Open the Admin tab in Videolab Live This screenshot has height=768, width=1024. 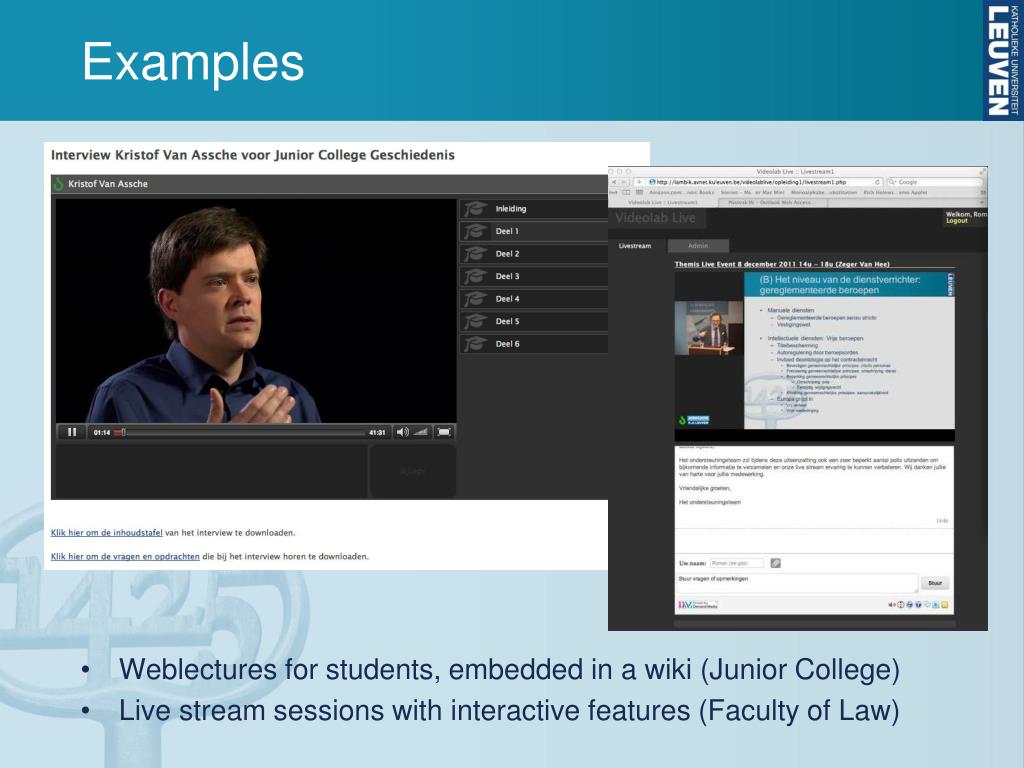click(x=698, y=246)
